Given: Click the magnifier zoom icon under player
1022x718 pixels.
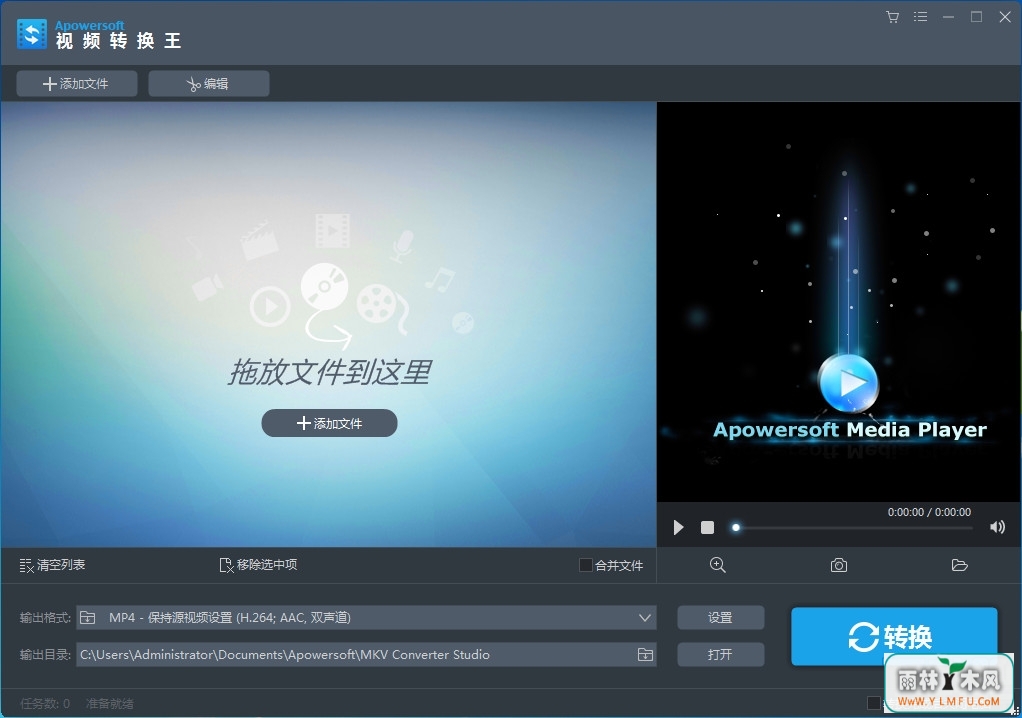Looking at the screenshot, I should tap(718, 565).
